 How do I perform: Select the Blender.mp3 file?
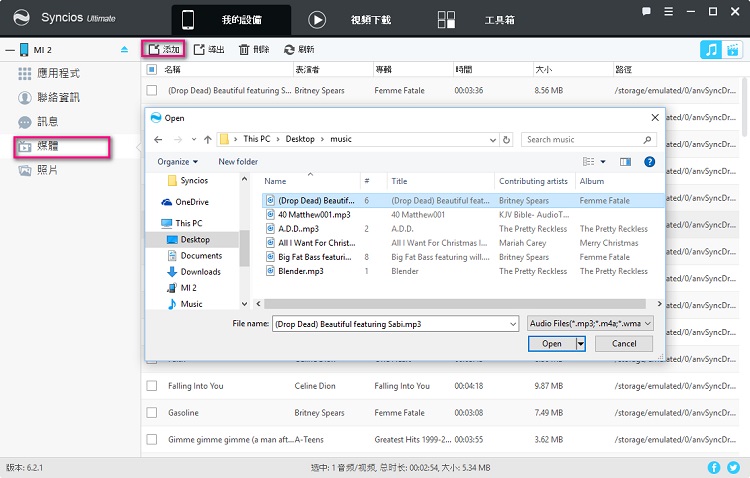pyautogui.click(x=295, y=271)
